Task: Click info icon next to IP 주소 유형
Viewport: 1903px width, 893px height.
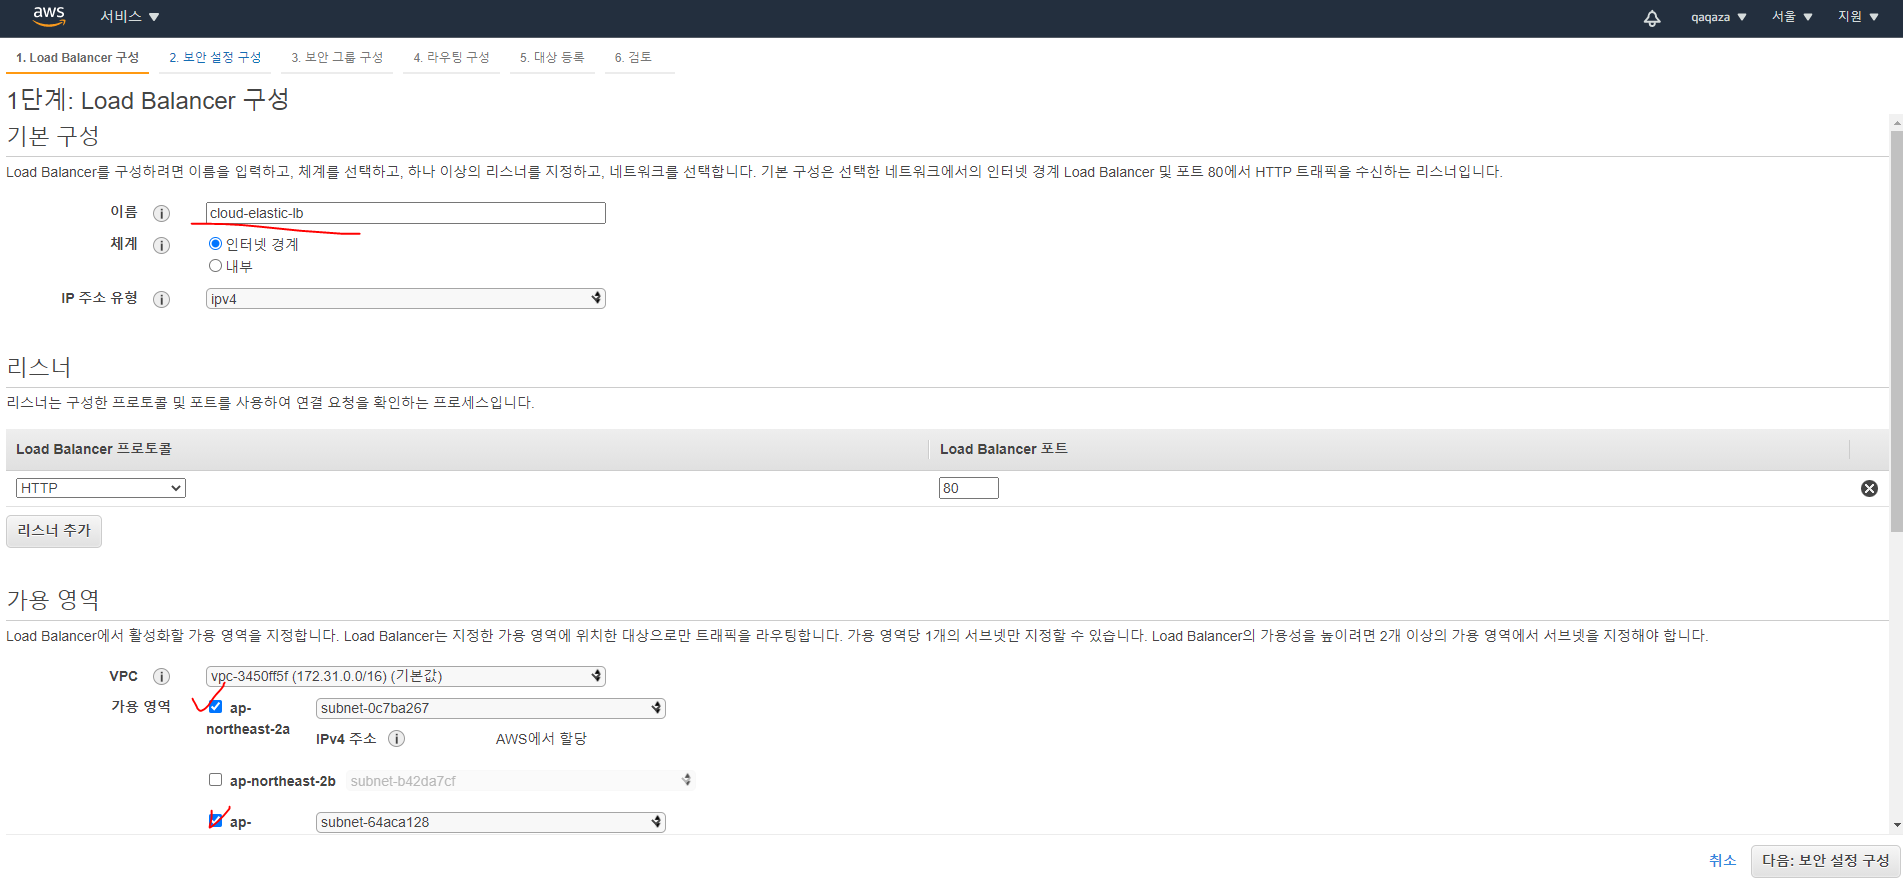Action: point(161,299)
